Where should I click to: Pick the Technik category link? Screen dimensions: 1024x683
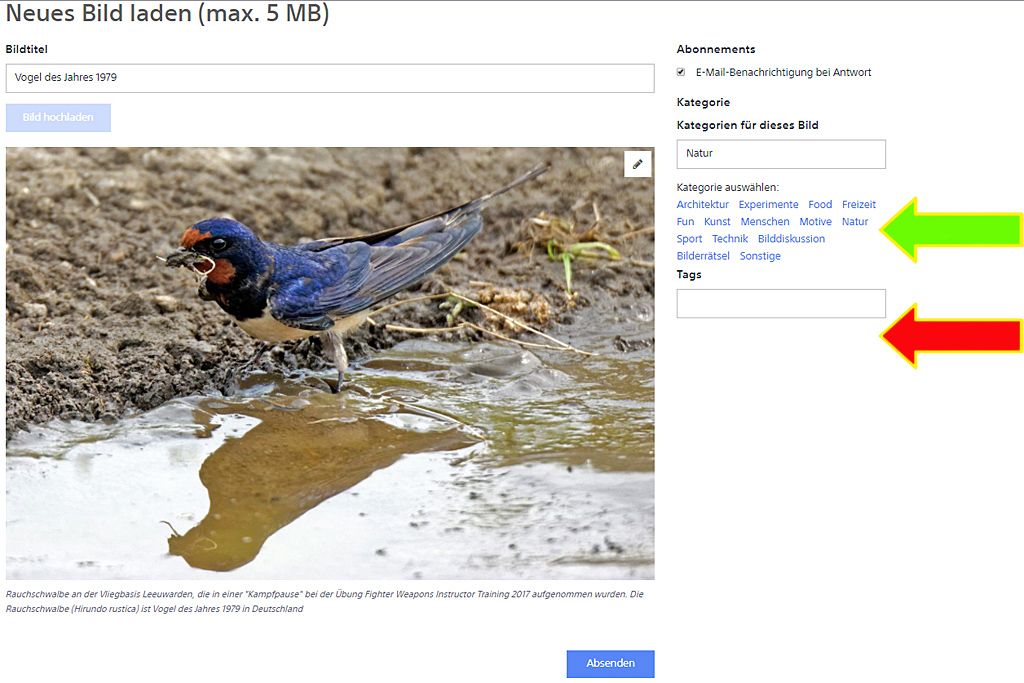730,239
